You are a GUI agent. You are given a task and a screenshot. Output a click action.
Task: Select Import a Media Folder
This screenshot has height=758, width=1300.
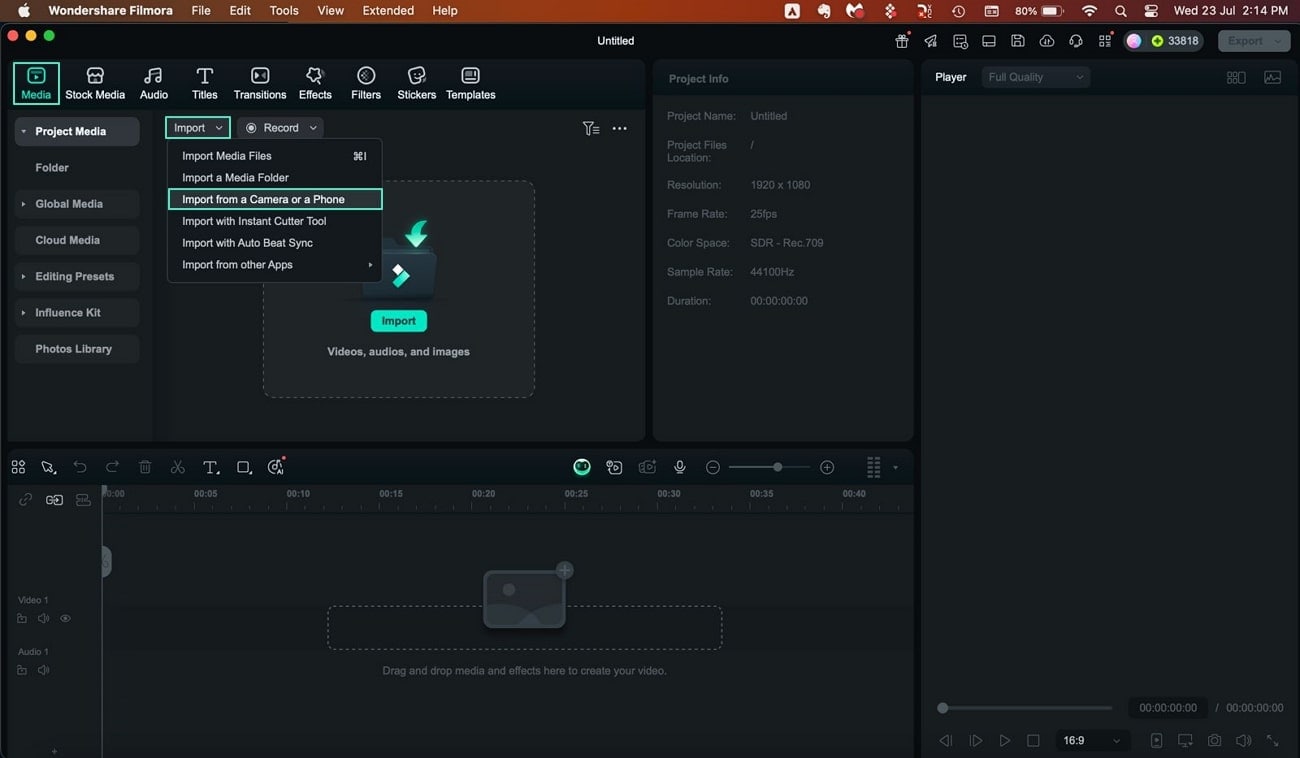coord(275,178)
